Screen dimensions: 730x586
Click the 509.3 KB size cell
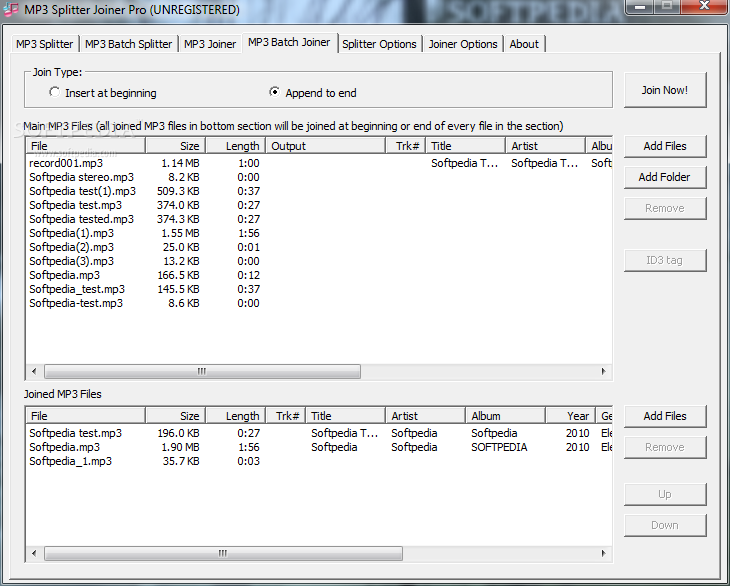(178, 191)
